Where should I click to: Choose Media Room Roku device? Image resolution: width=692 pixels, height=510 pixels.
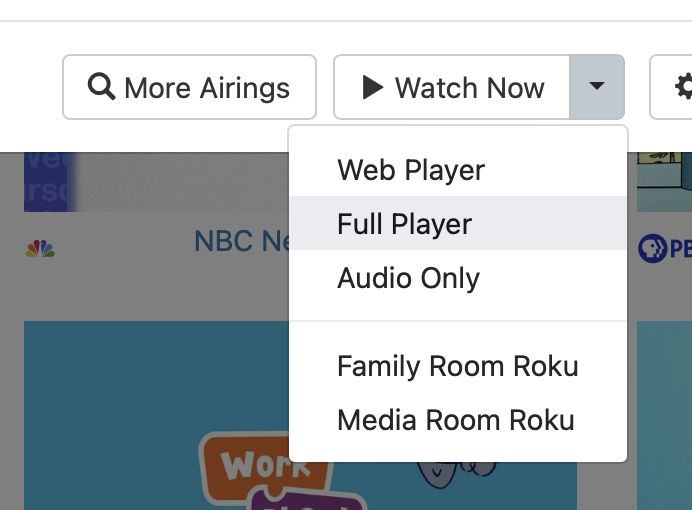455,420
